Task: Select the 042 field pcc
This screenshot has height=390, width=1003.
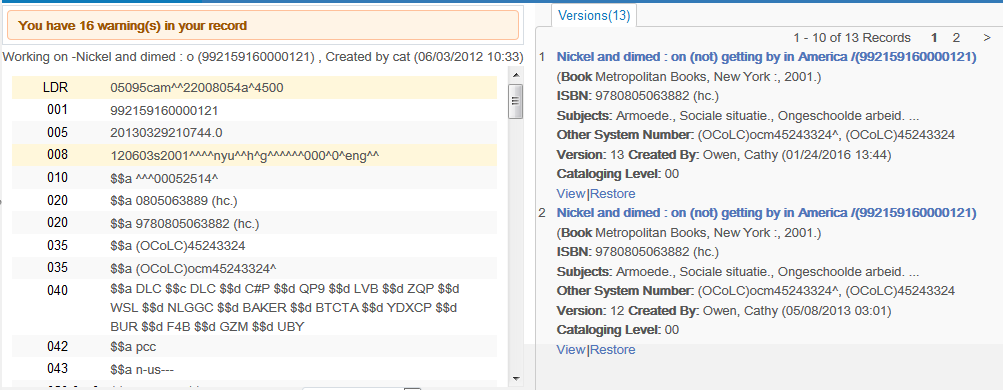Action: tap(133, 347)
